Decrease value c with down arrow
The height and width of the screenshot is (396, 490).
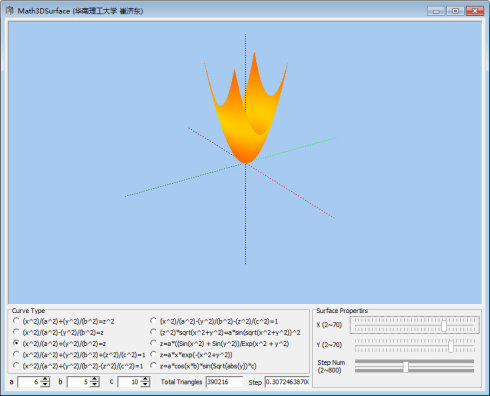tap(145, 384)
